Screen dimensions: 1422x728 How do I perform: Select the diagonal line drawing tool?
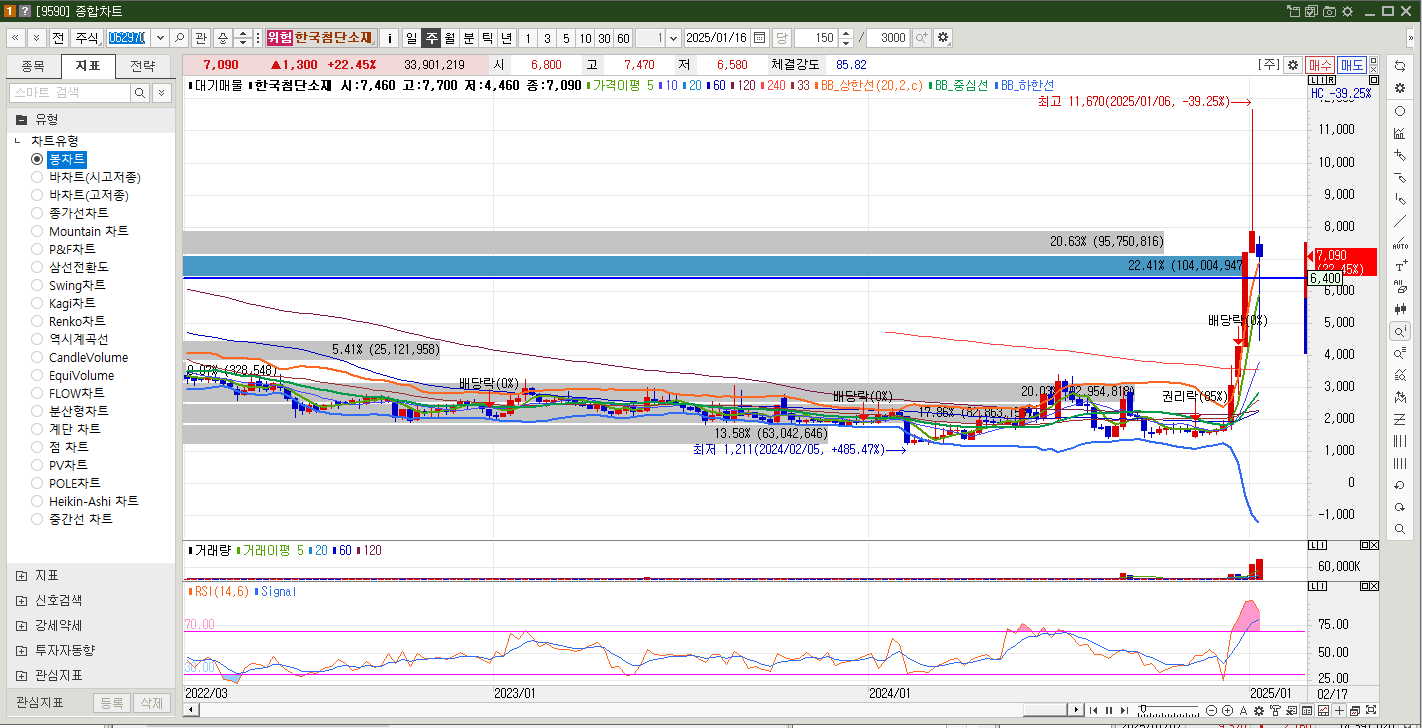[x=1400, y=221]
